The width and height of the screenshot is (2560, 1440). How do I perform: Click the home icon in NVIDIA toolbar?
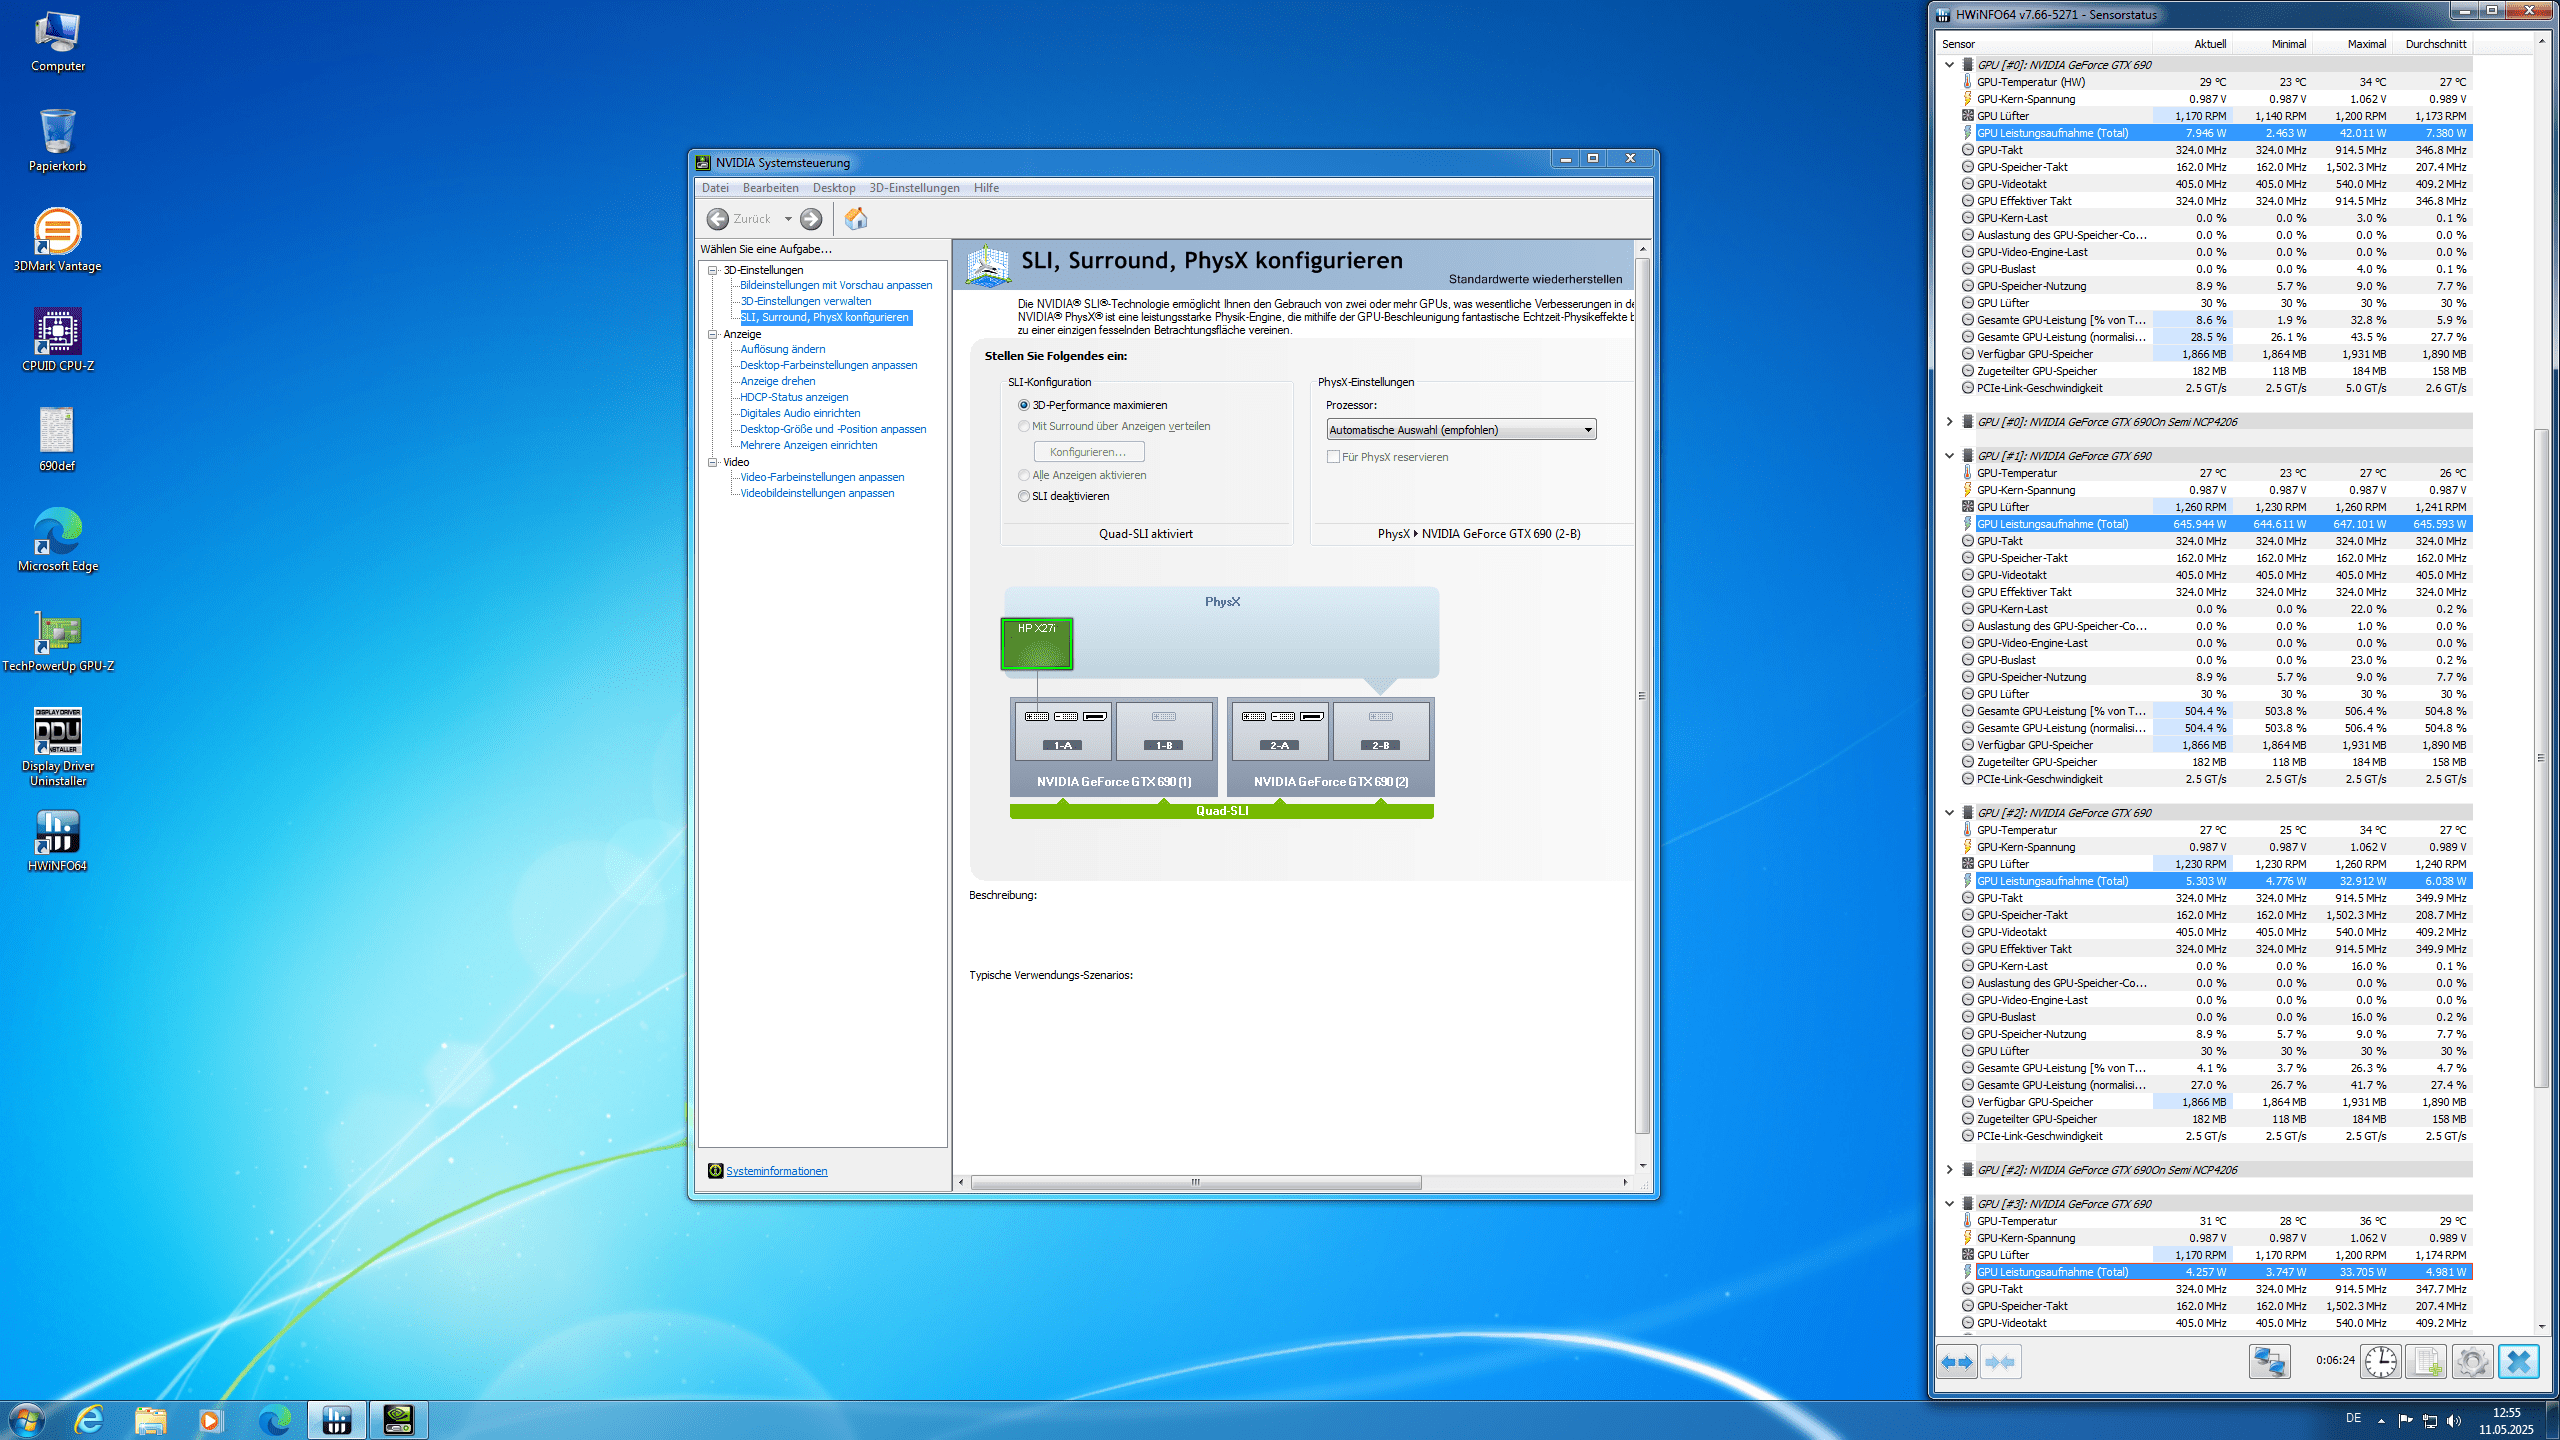tap(856, 219)
